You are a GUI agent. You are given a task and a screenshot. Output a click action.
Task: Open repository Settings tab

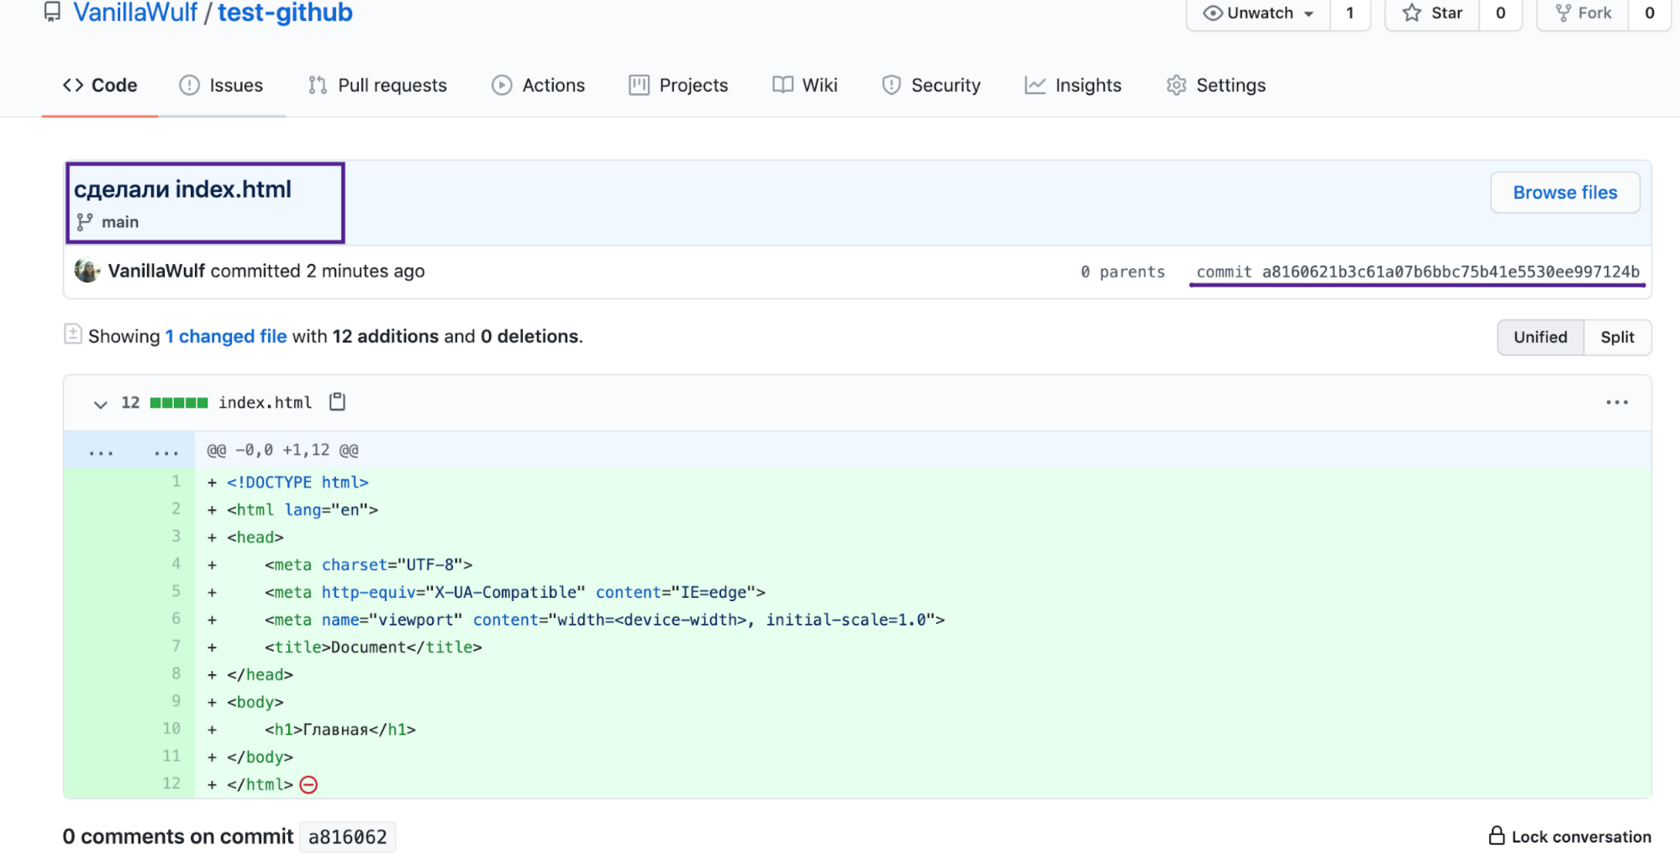(1216, 85)
